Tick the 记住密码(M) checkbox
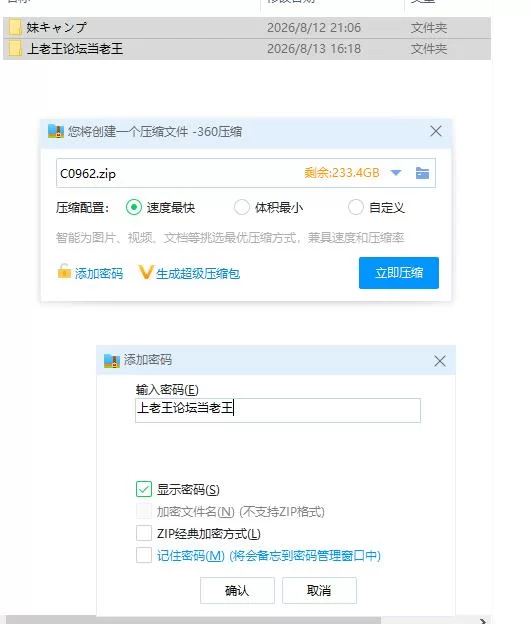 [x=144, y=555]
